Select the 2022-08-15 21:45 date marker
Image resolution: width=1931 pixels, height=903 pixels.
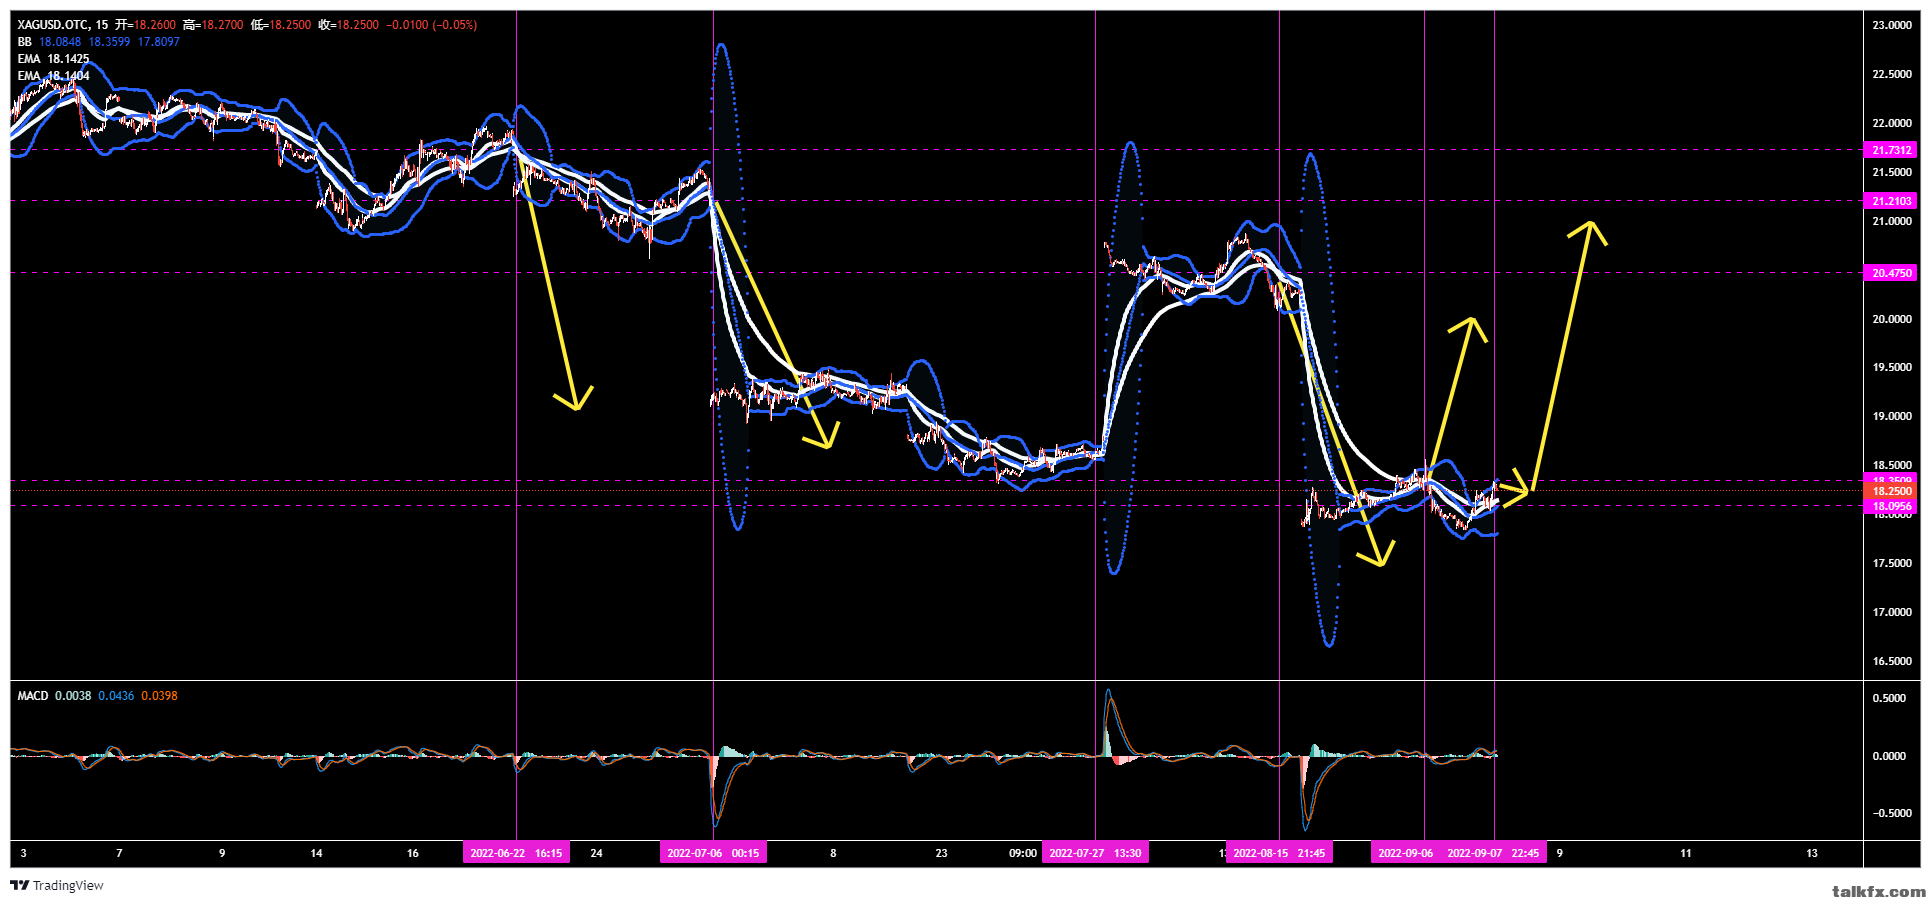[x=1279, y=853]
